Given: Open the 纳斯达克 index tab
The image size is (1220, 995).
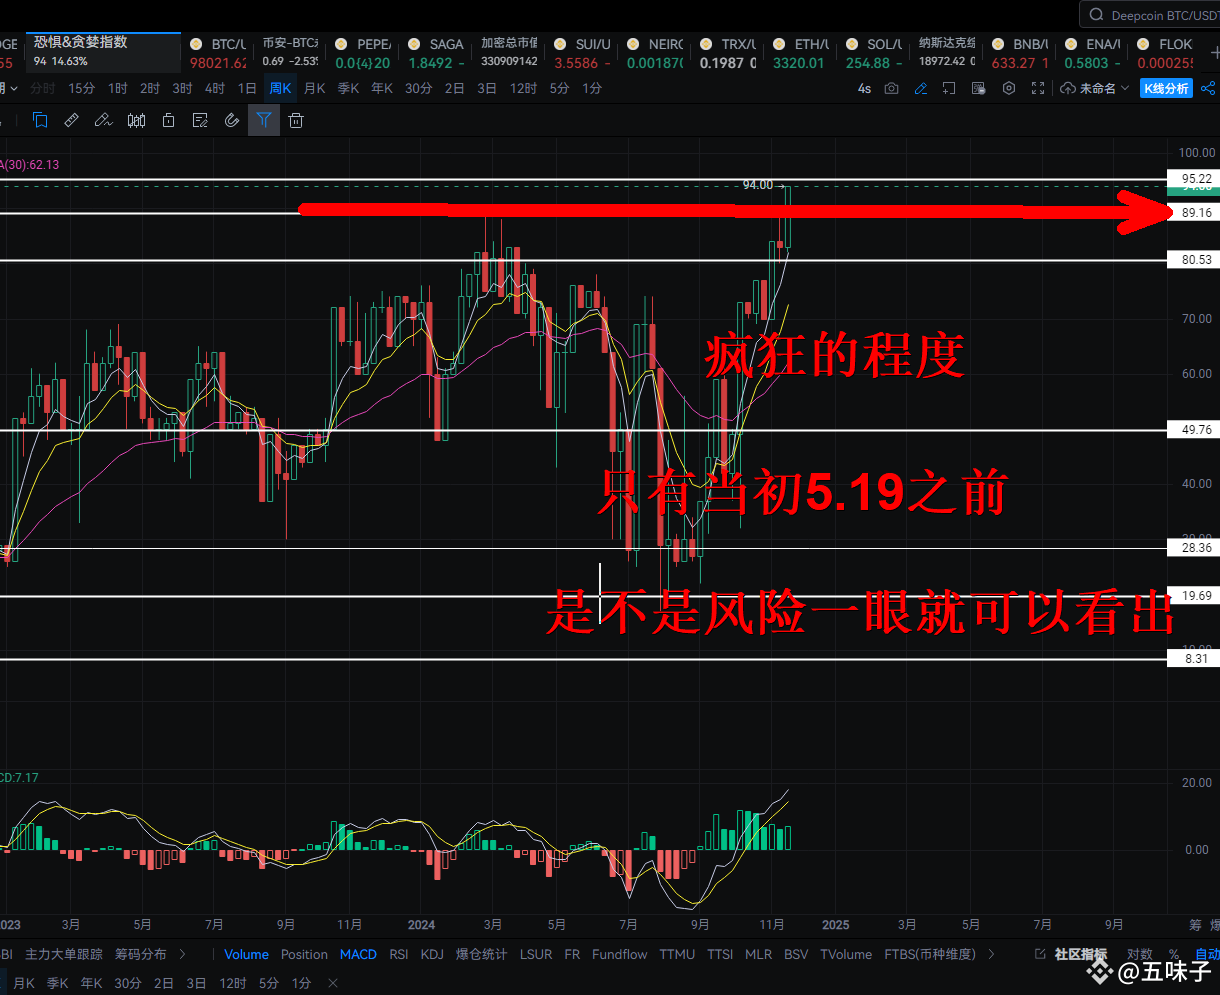Looking at the screenshot, I should point(948,52).
